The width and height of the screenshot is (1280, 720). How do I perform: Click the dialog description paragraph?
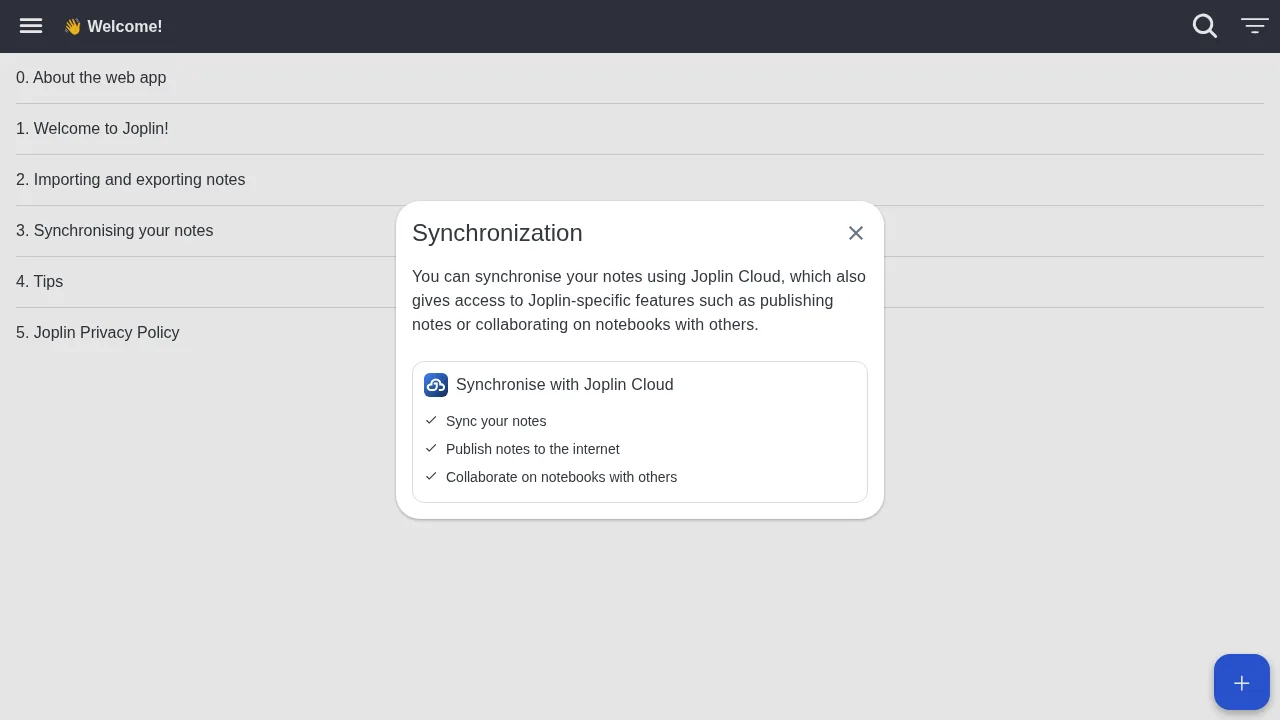640,300
